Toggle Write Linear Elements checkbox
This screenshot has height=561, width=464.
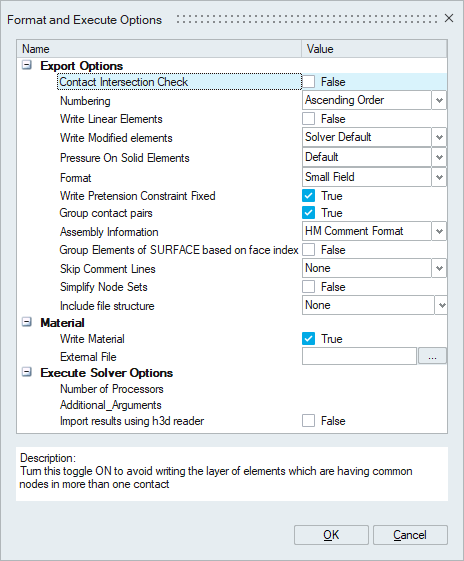pyautogui.click(x=308, y=118)
